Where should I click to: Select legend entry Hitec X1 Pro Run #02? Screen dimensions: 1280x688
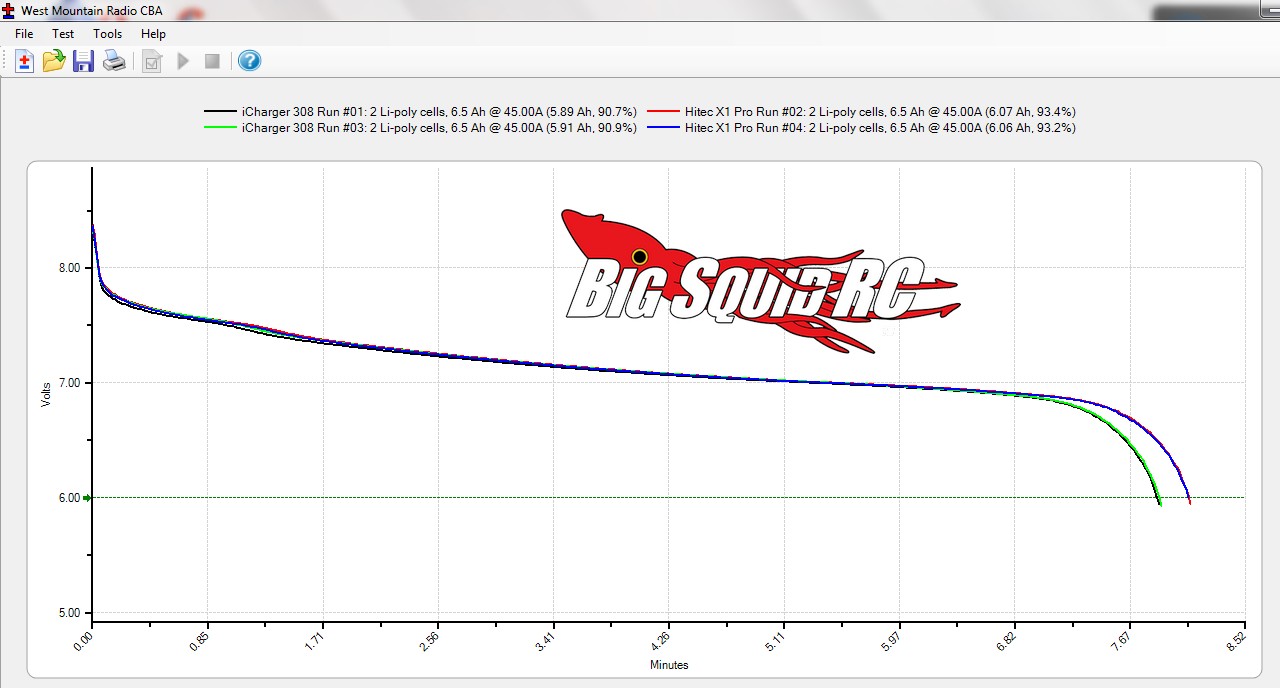tap(880, 112)
